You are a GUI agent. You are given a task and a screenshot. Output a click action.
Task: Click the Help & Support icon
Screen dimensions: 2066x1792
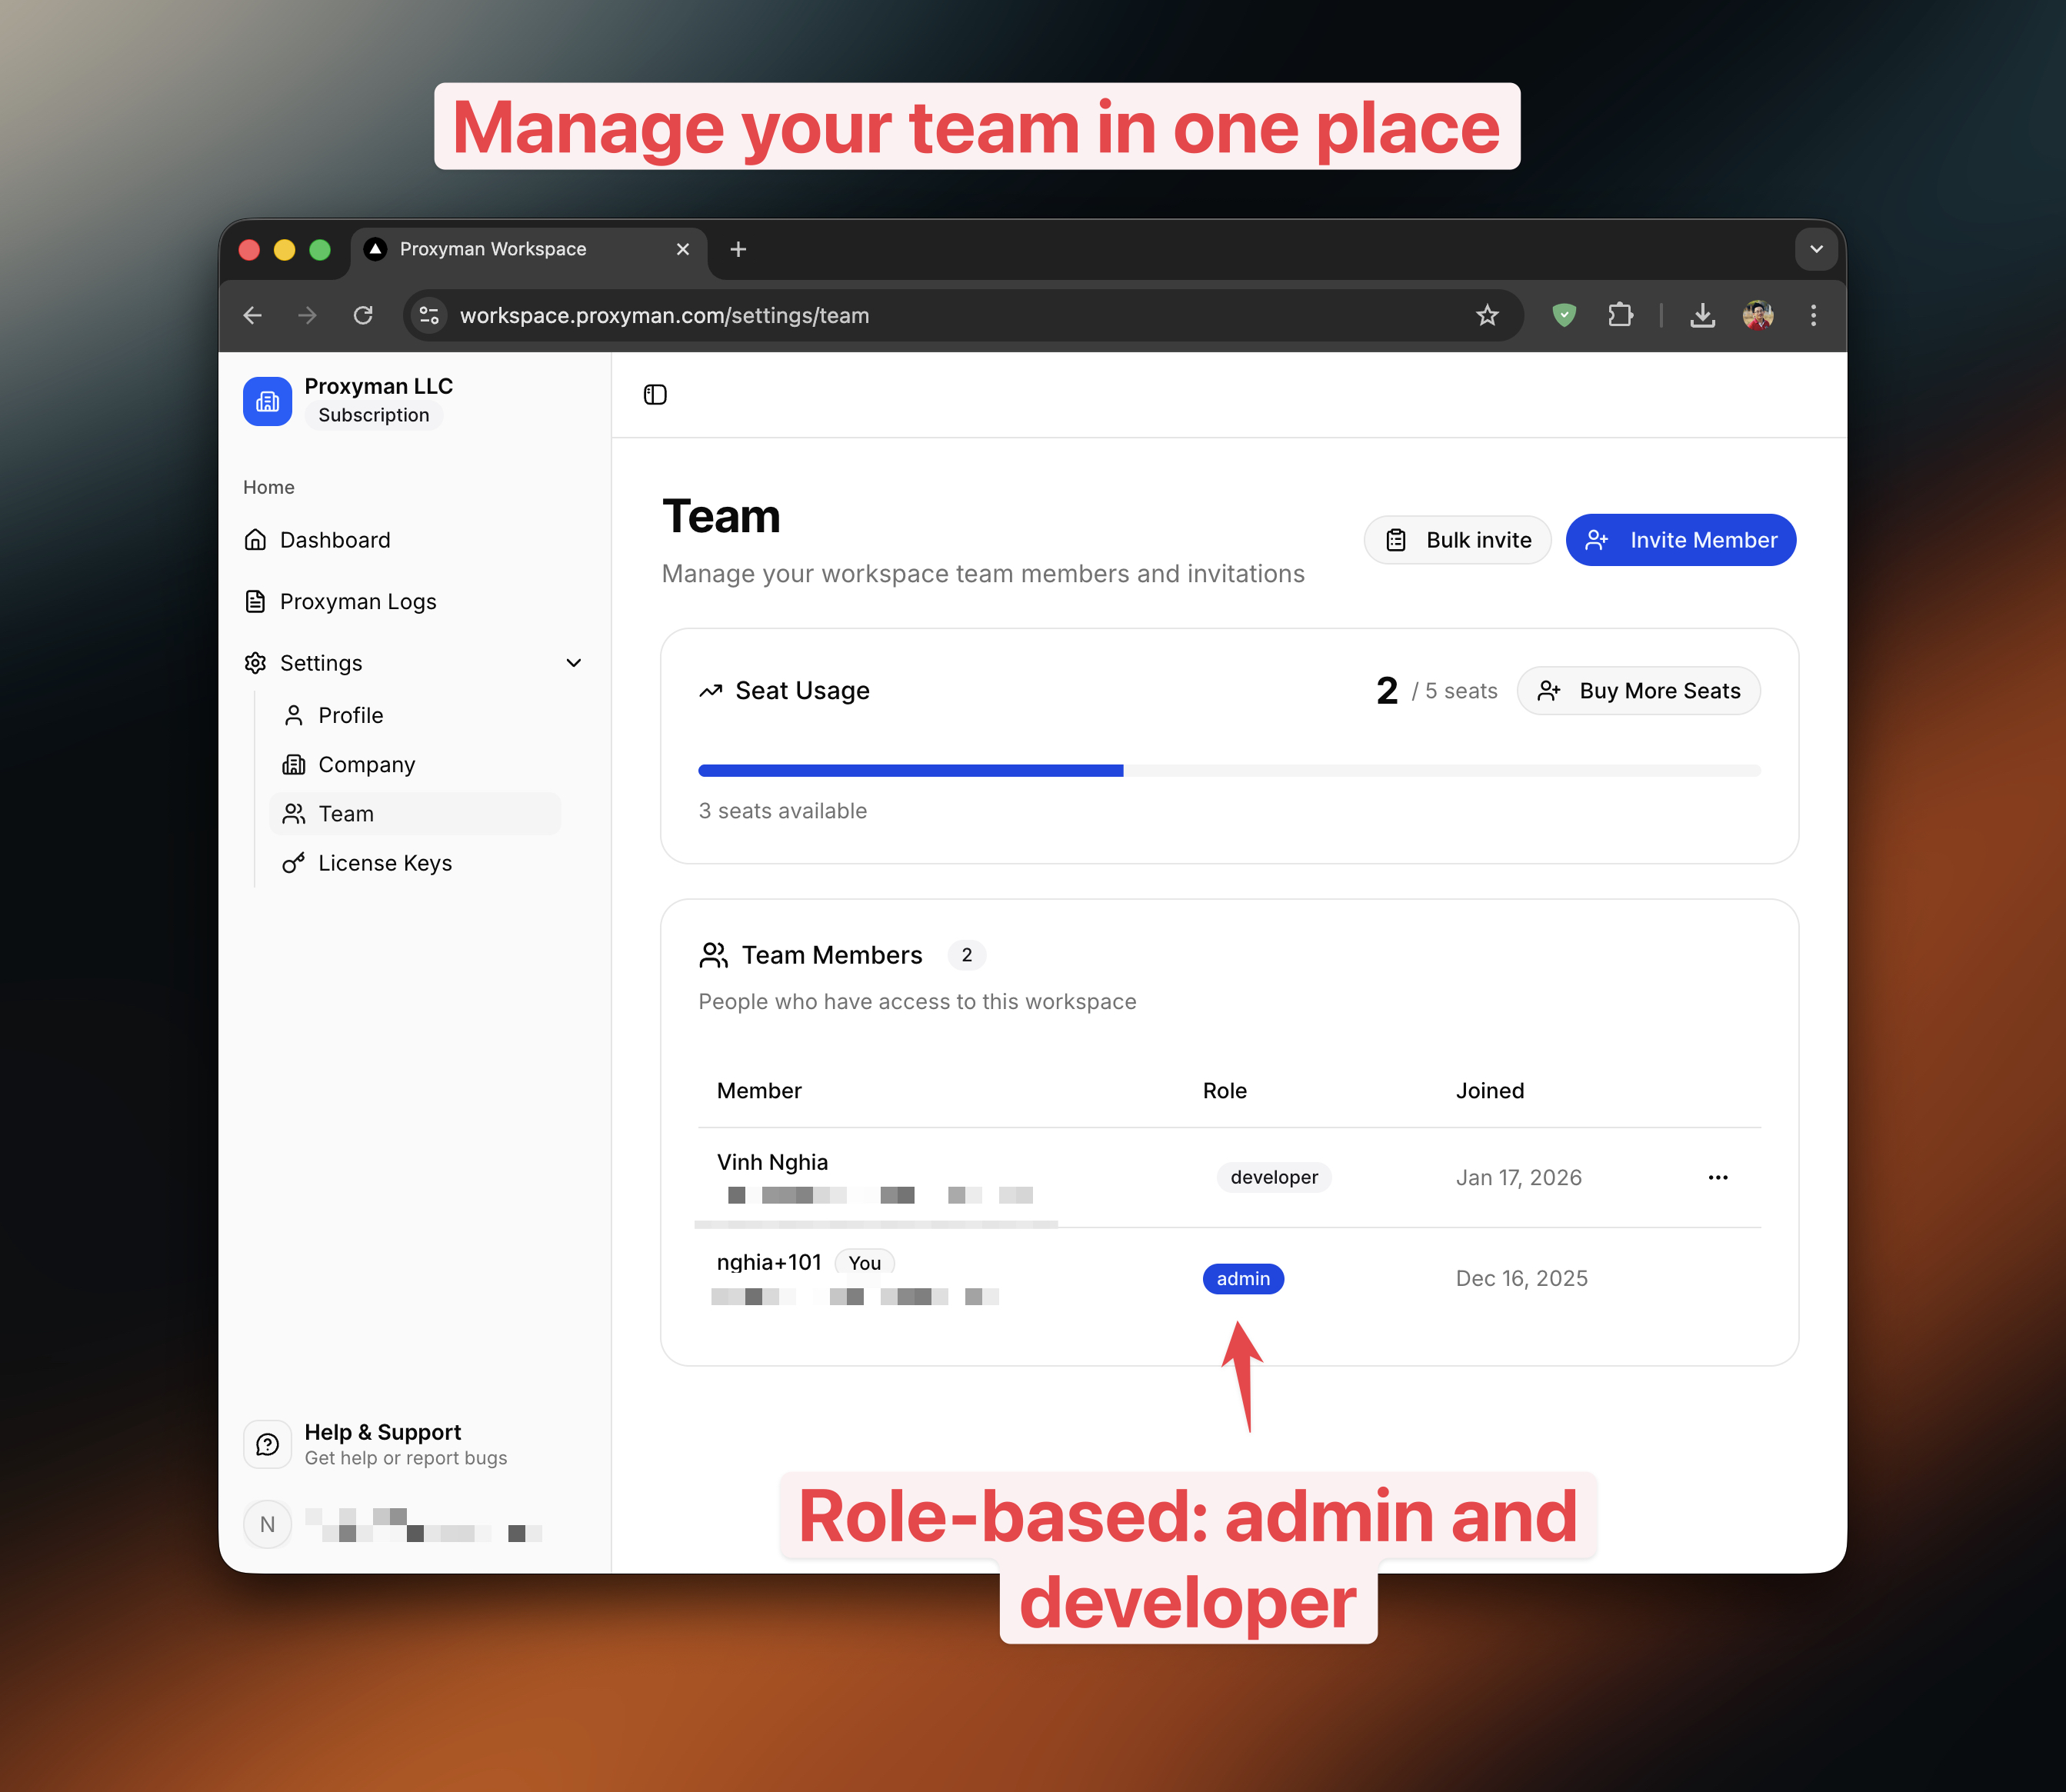pos(267,1443)
